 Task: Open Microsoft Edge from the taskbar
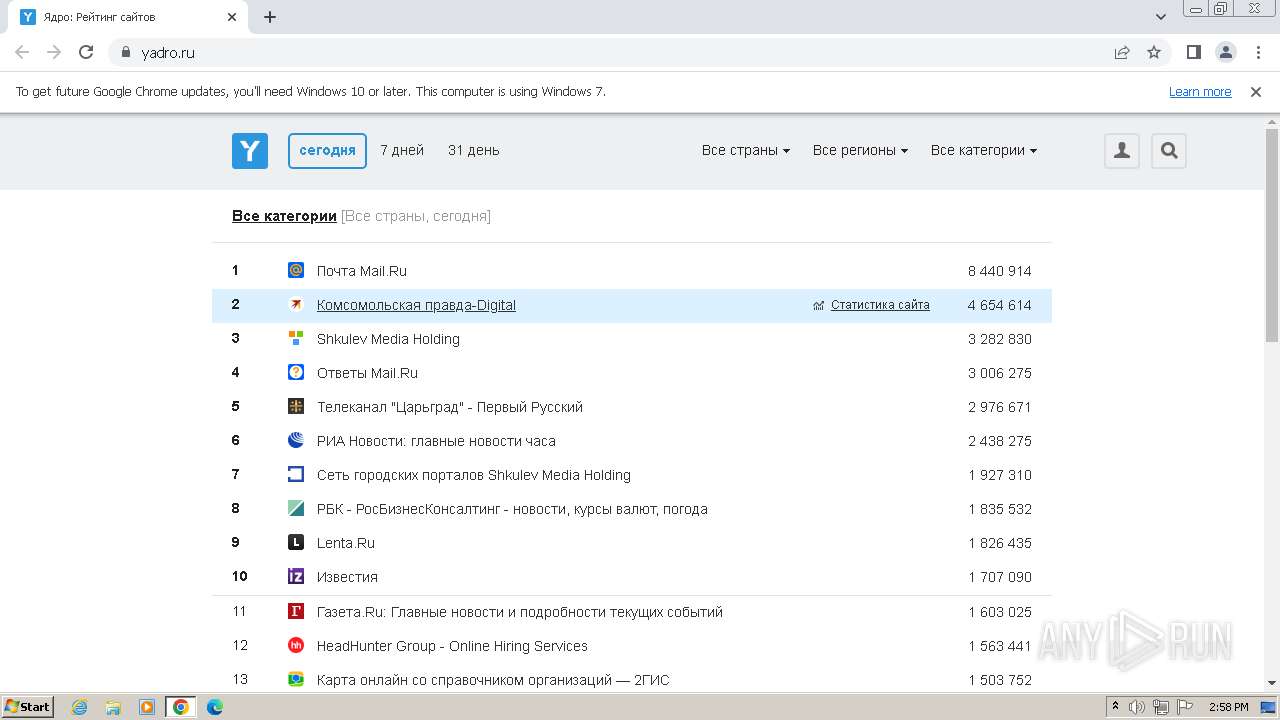(x=214, y=707)
